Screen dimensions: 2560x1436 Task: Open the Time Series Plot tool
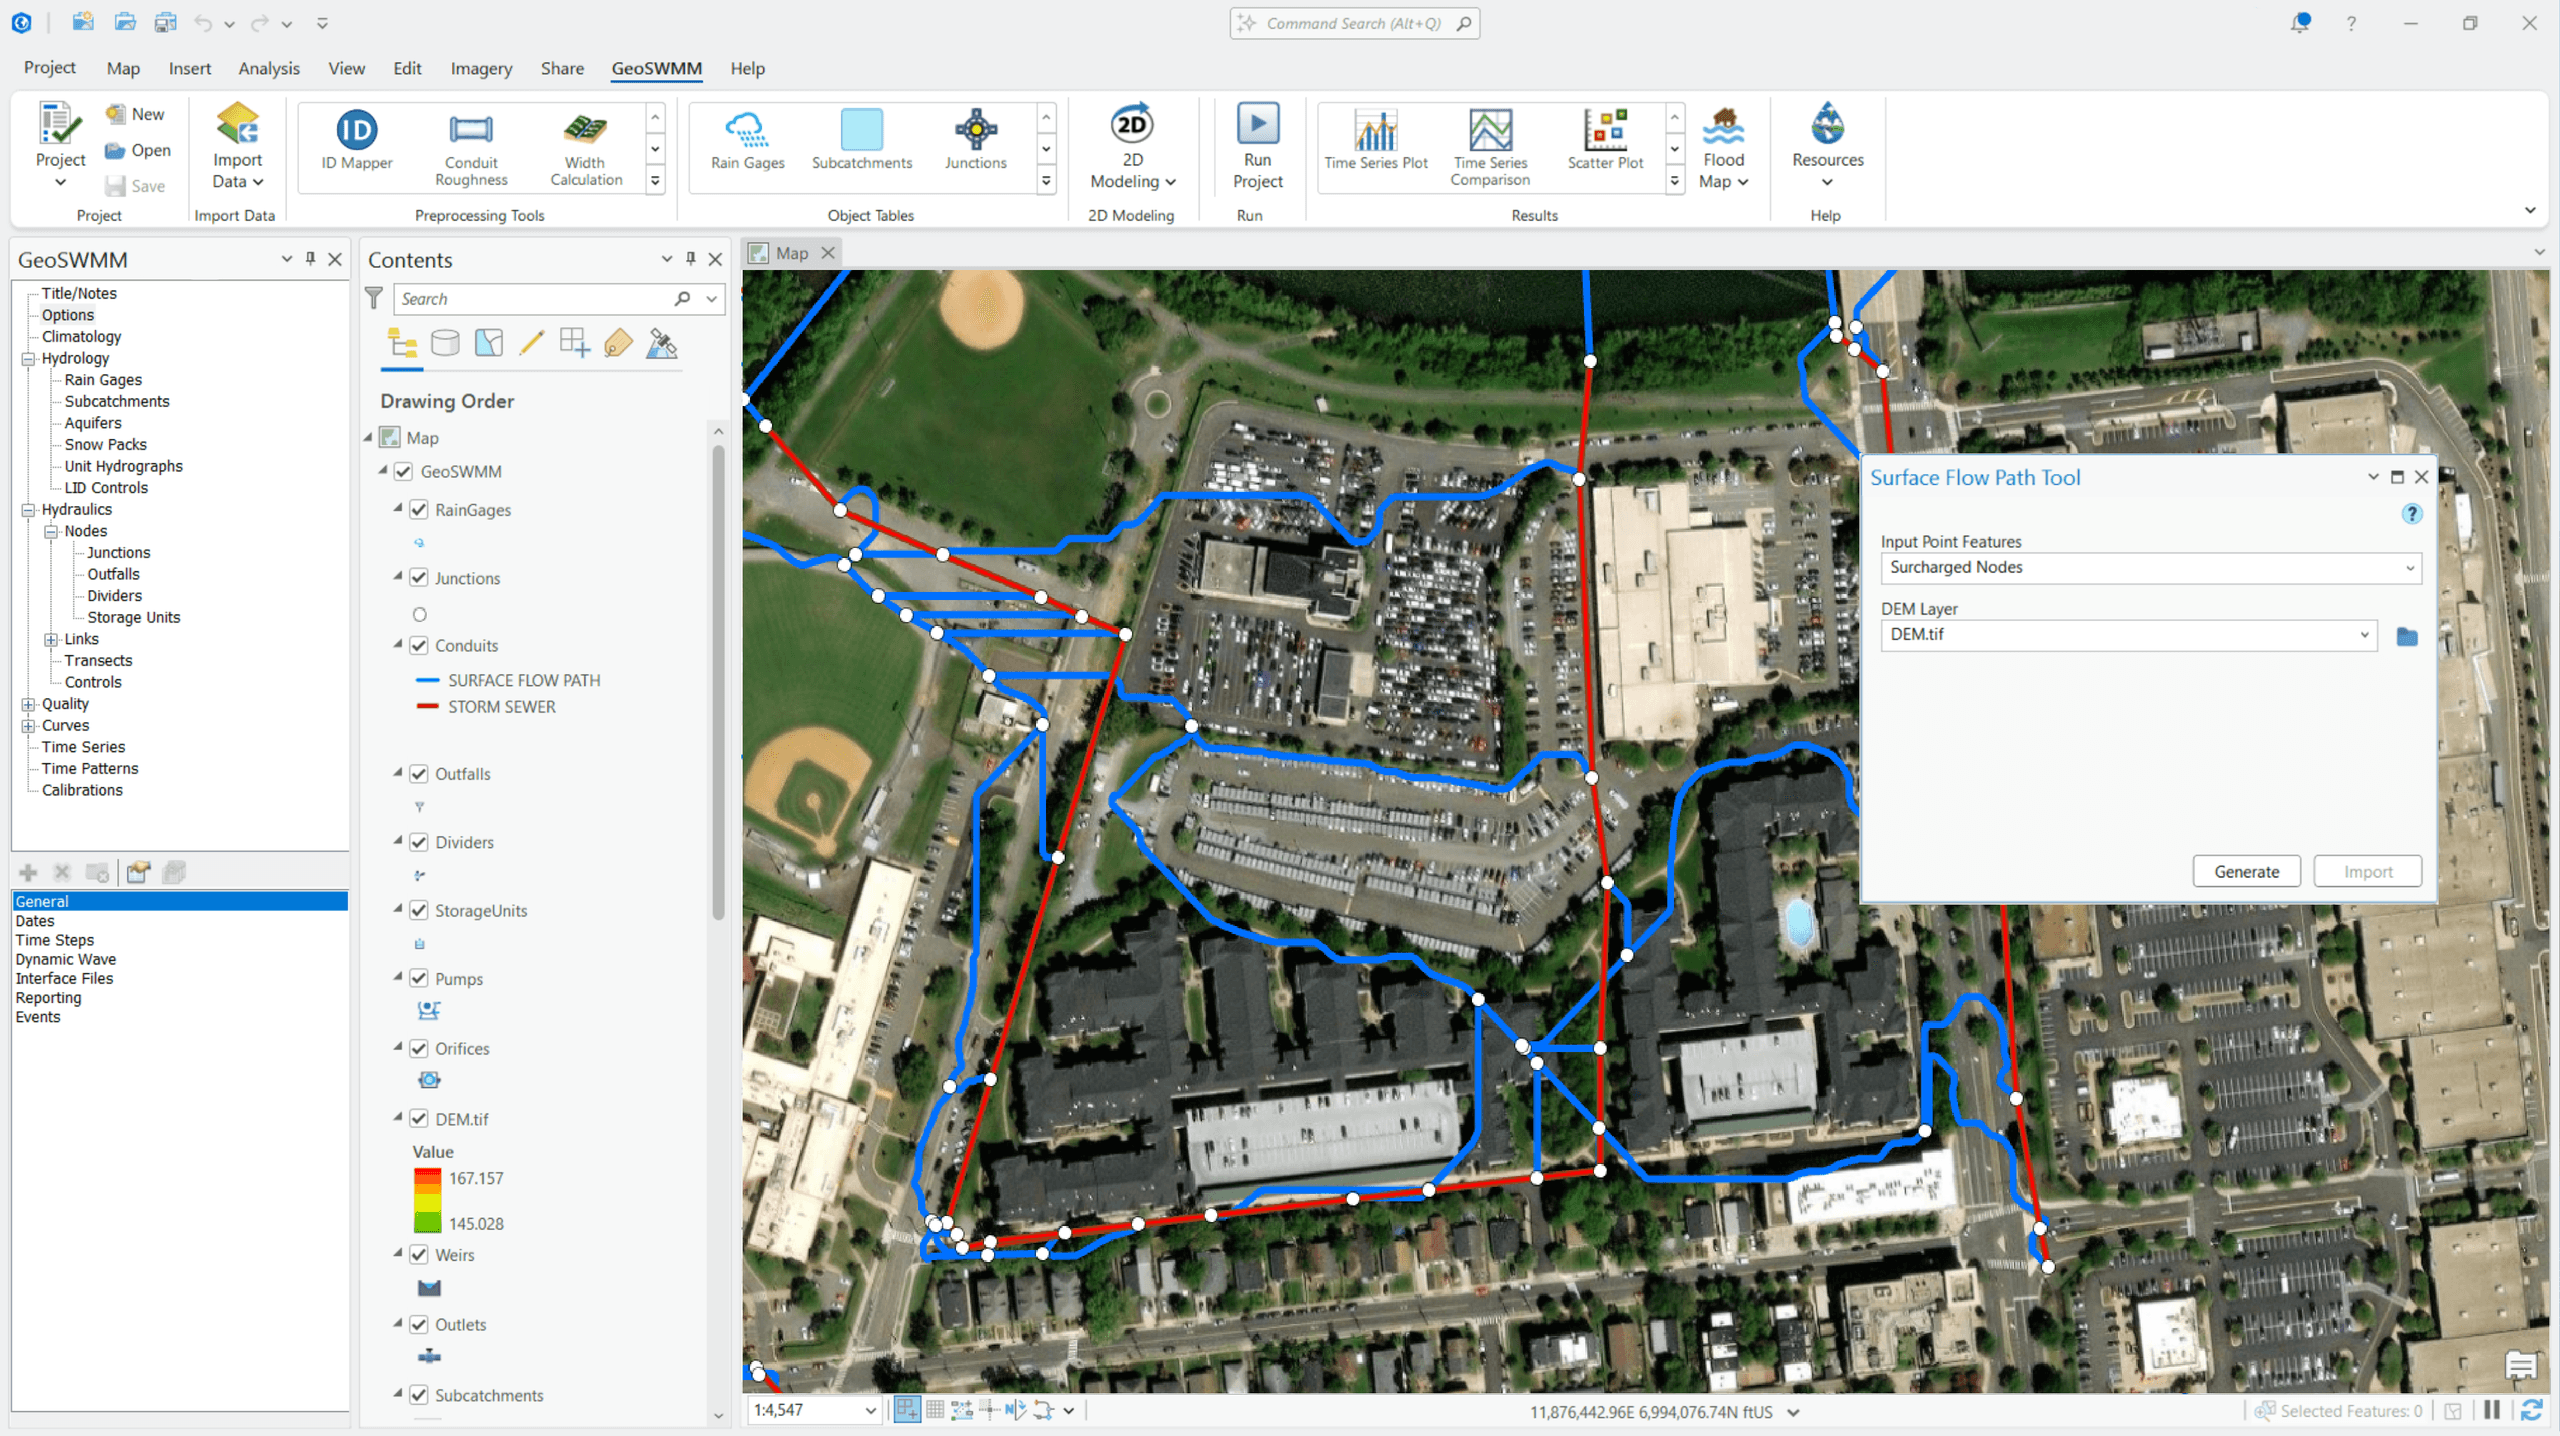[x=1375, y=145]
